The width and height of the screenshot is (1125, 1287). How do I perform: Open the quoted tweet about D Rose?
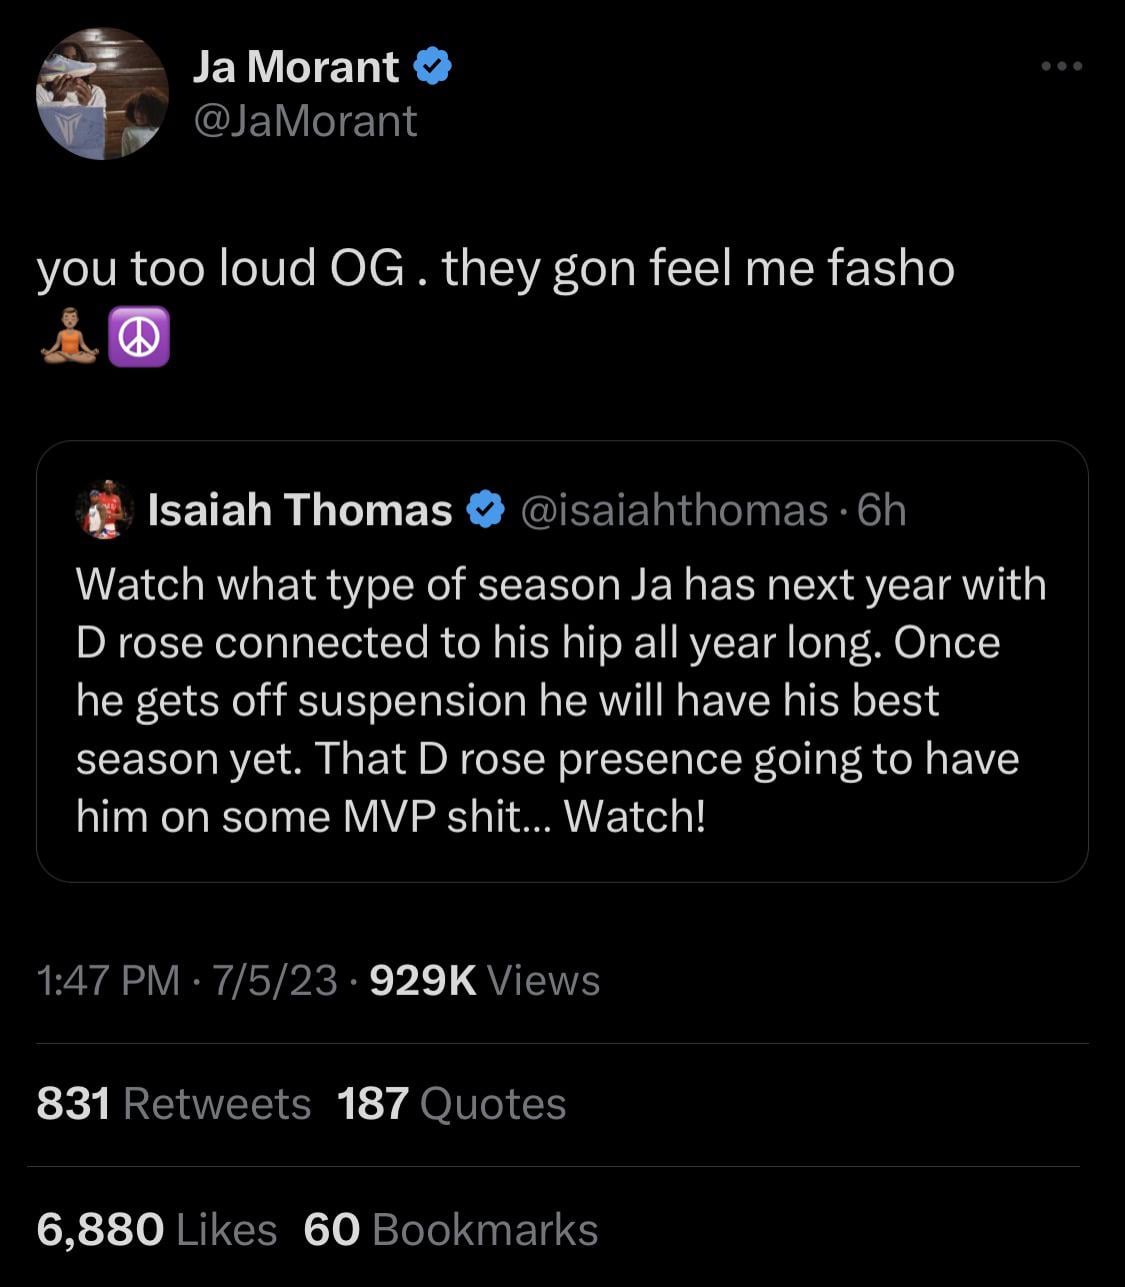[x=560, y=700]
